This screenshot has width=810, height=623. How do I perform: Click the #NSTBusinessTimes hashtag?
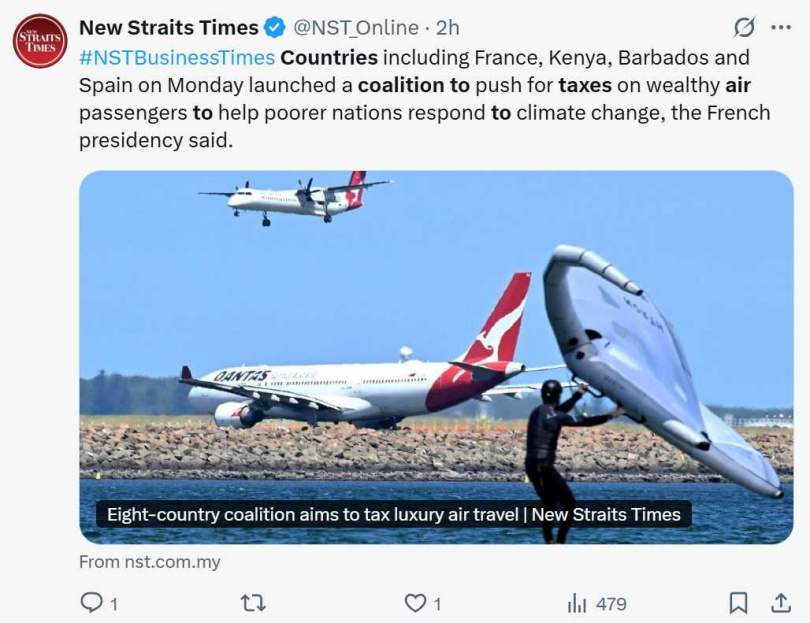[x=176, y=58]
